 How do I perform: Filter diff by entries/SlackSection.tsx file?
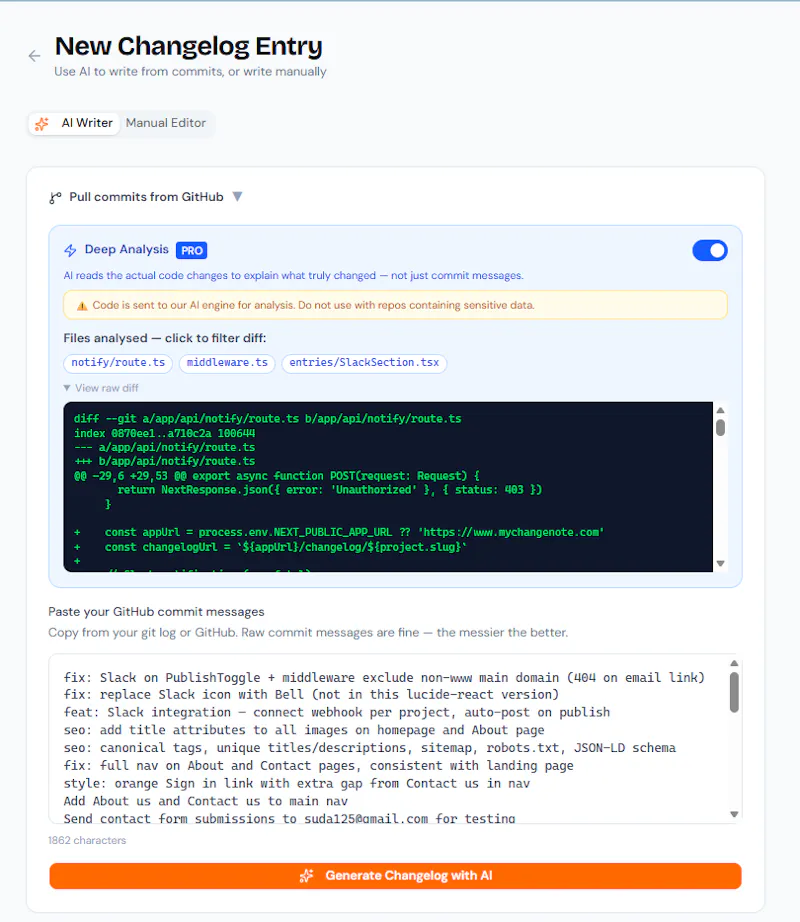[x=364, y=363]
